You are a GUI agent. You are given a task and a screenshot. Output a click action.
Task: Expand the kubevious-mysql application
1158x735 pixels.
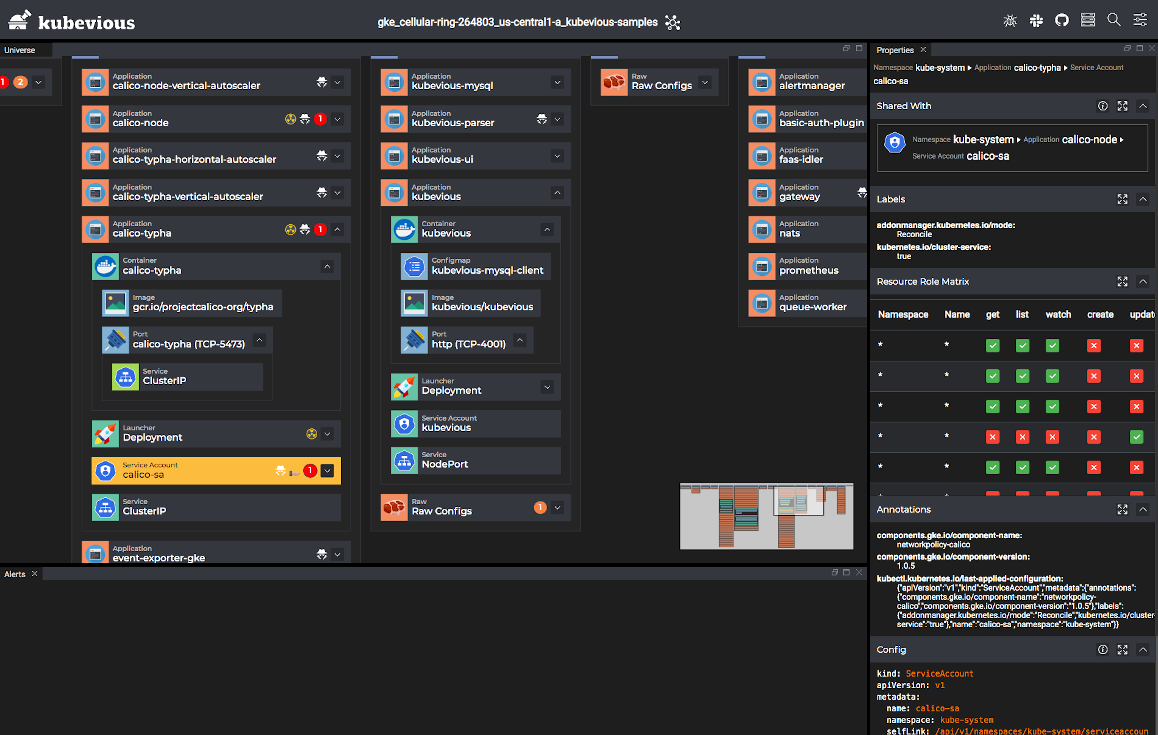coord(558,82)
